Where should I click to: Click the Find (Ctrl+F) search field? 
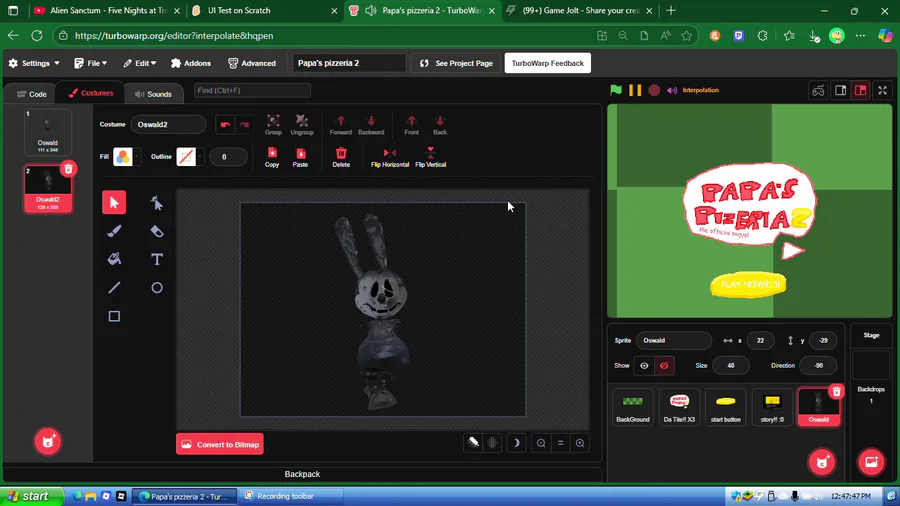coord(253,90)
